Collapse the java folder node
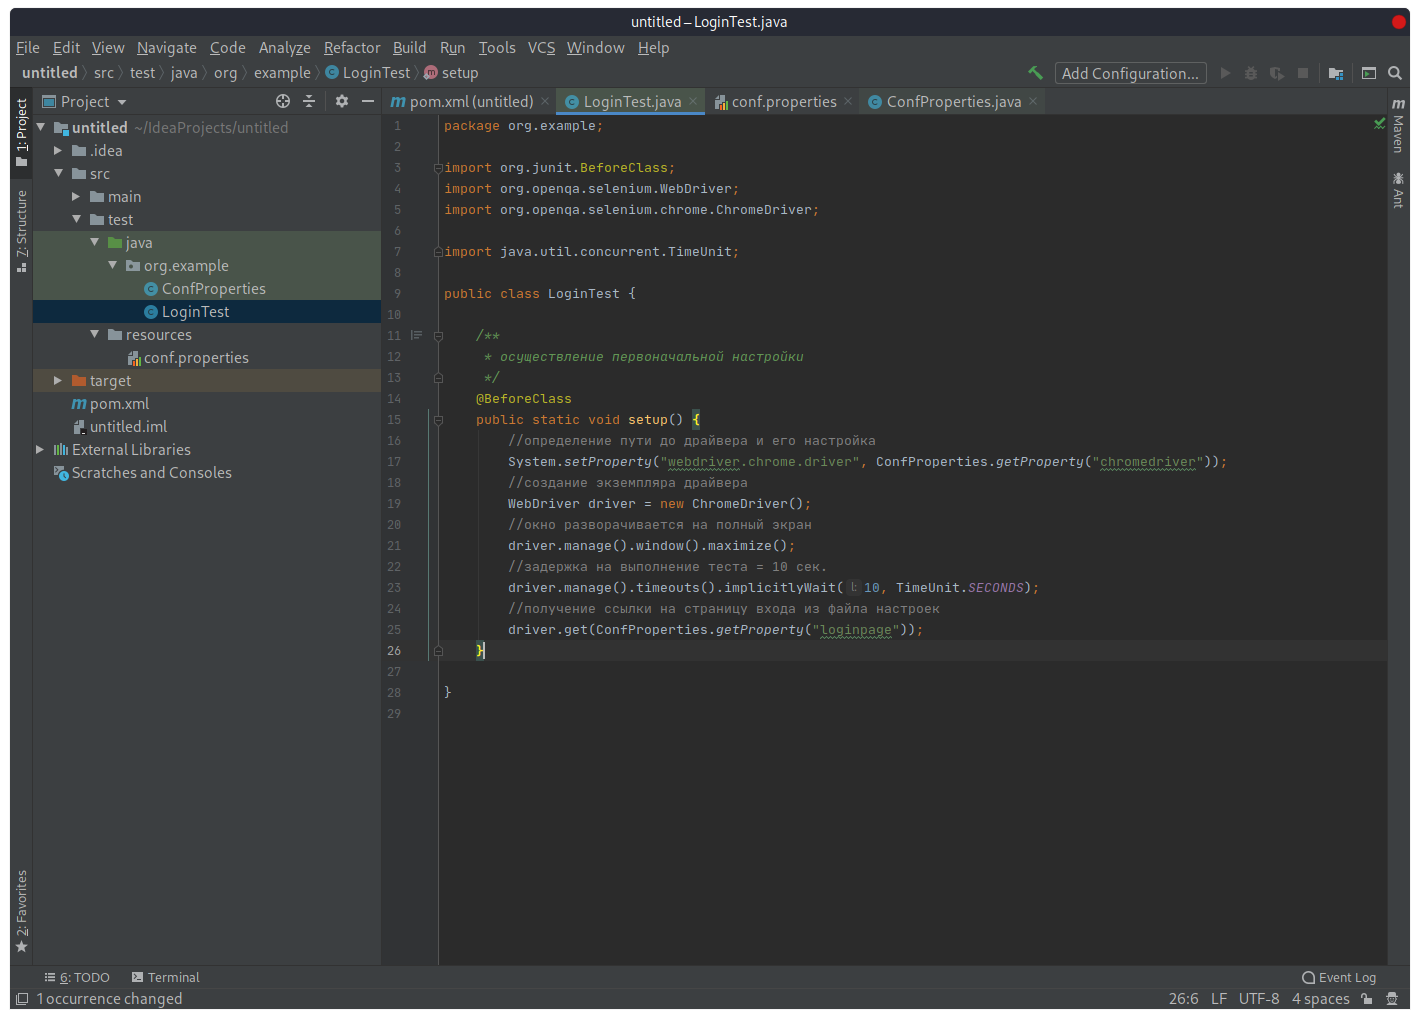 pos(95,242)
